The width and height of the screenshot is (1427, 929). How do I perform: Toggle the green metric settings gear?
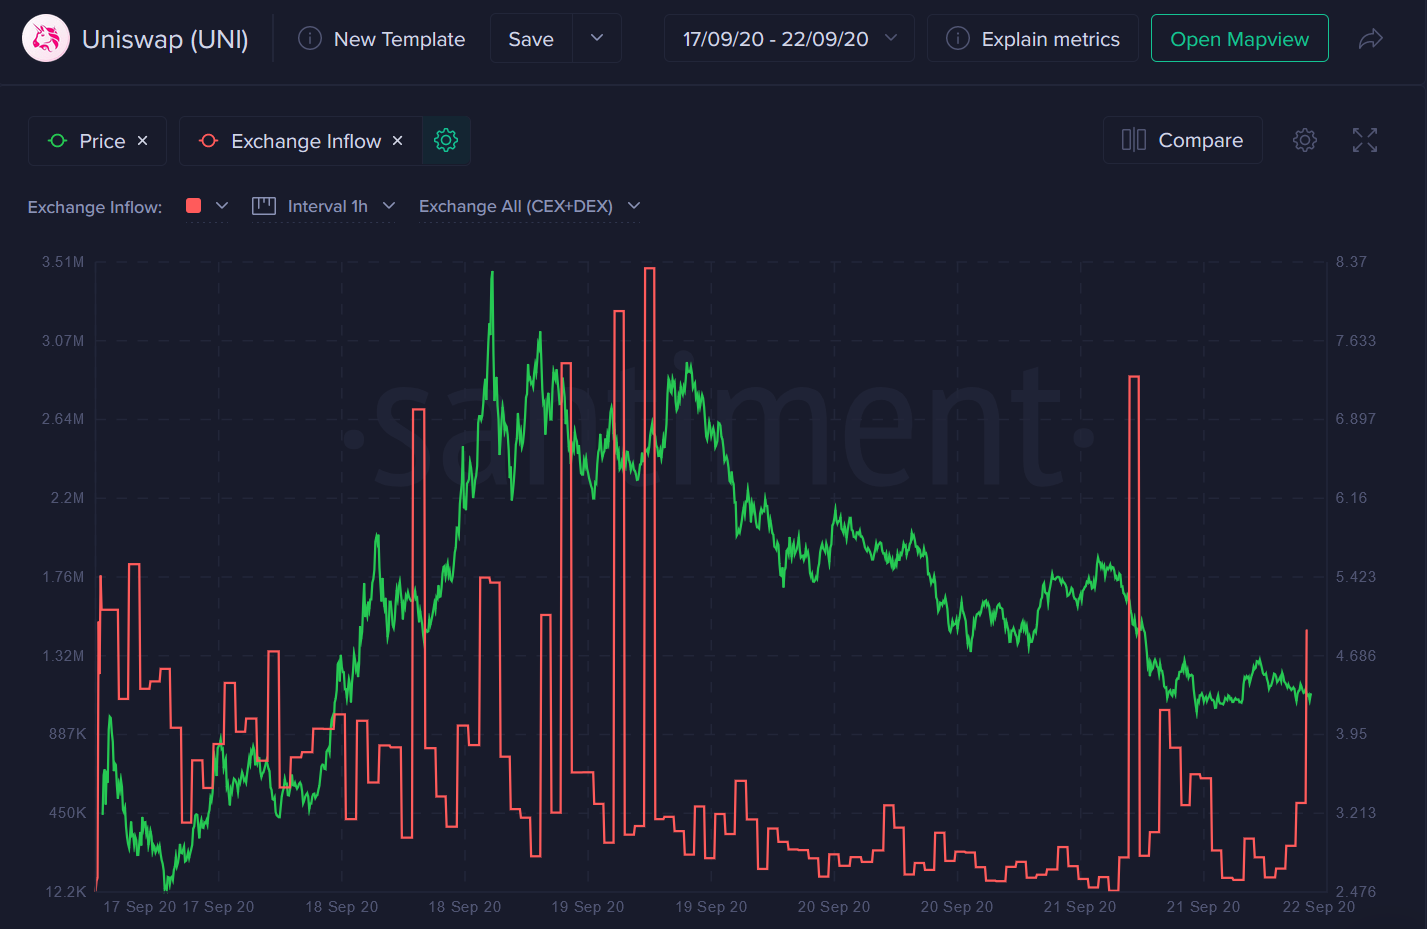tap(446, 141)
